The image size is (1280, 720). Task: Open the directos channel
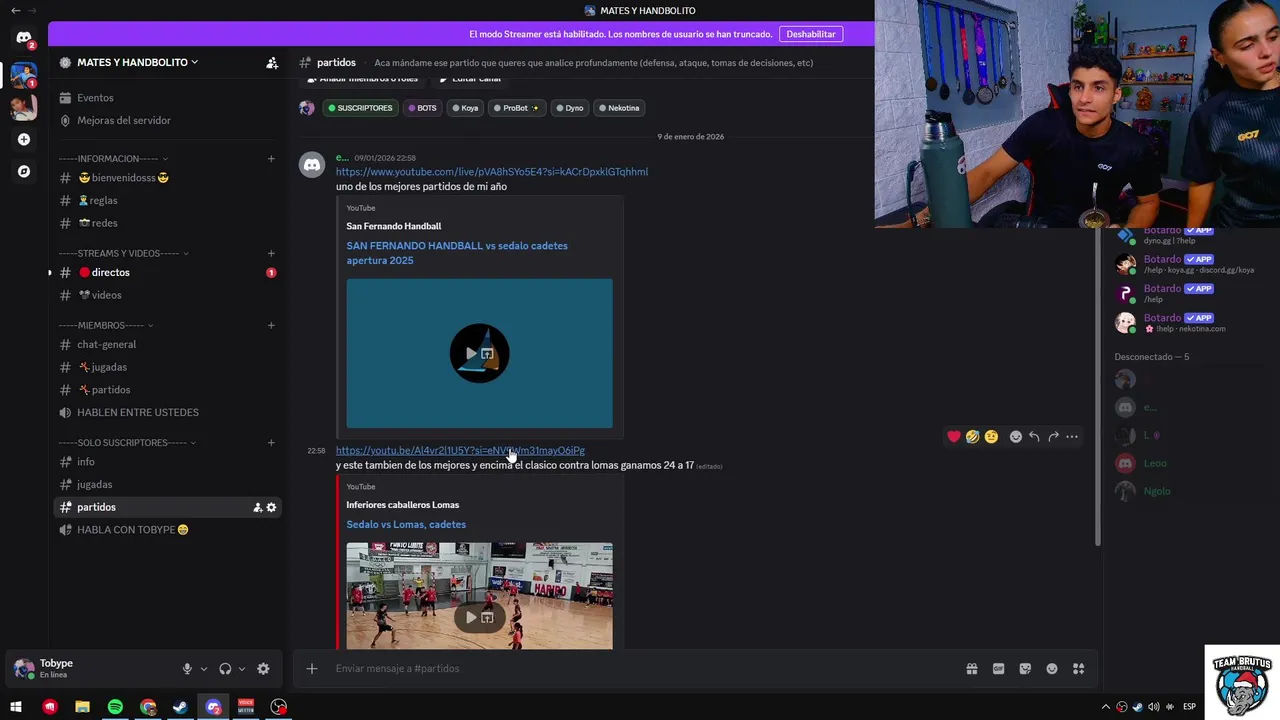[x=167, y=273]
